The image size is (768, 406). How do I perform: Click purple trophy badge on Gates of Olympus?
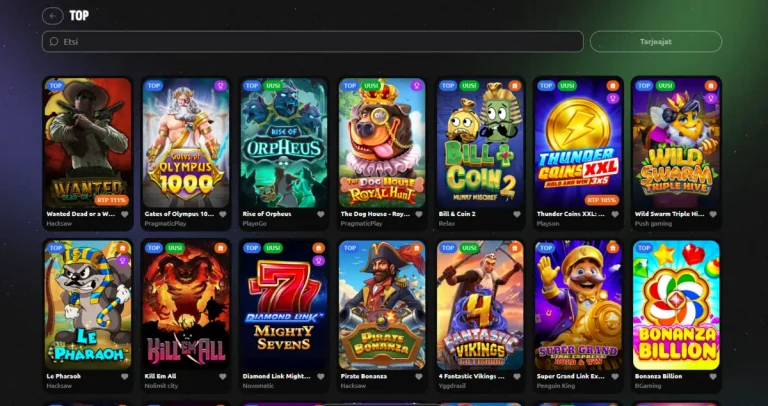[220, 86]
